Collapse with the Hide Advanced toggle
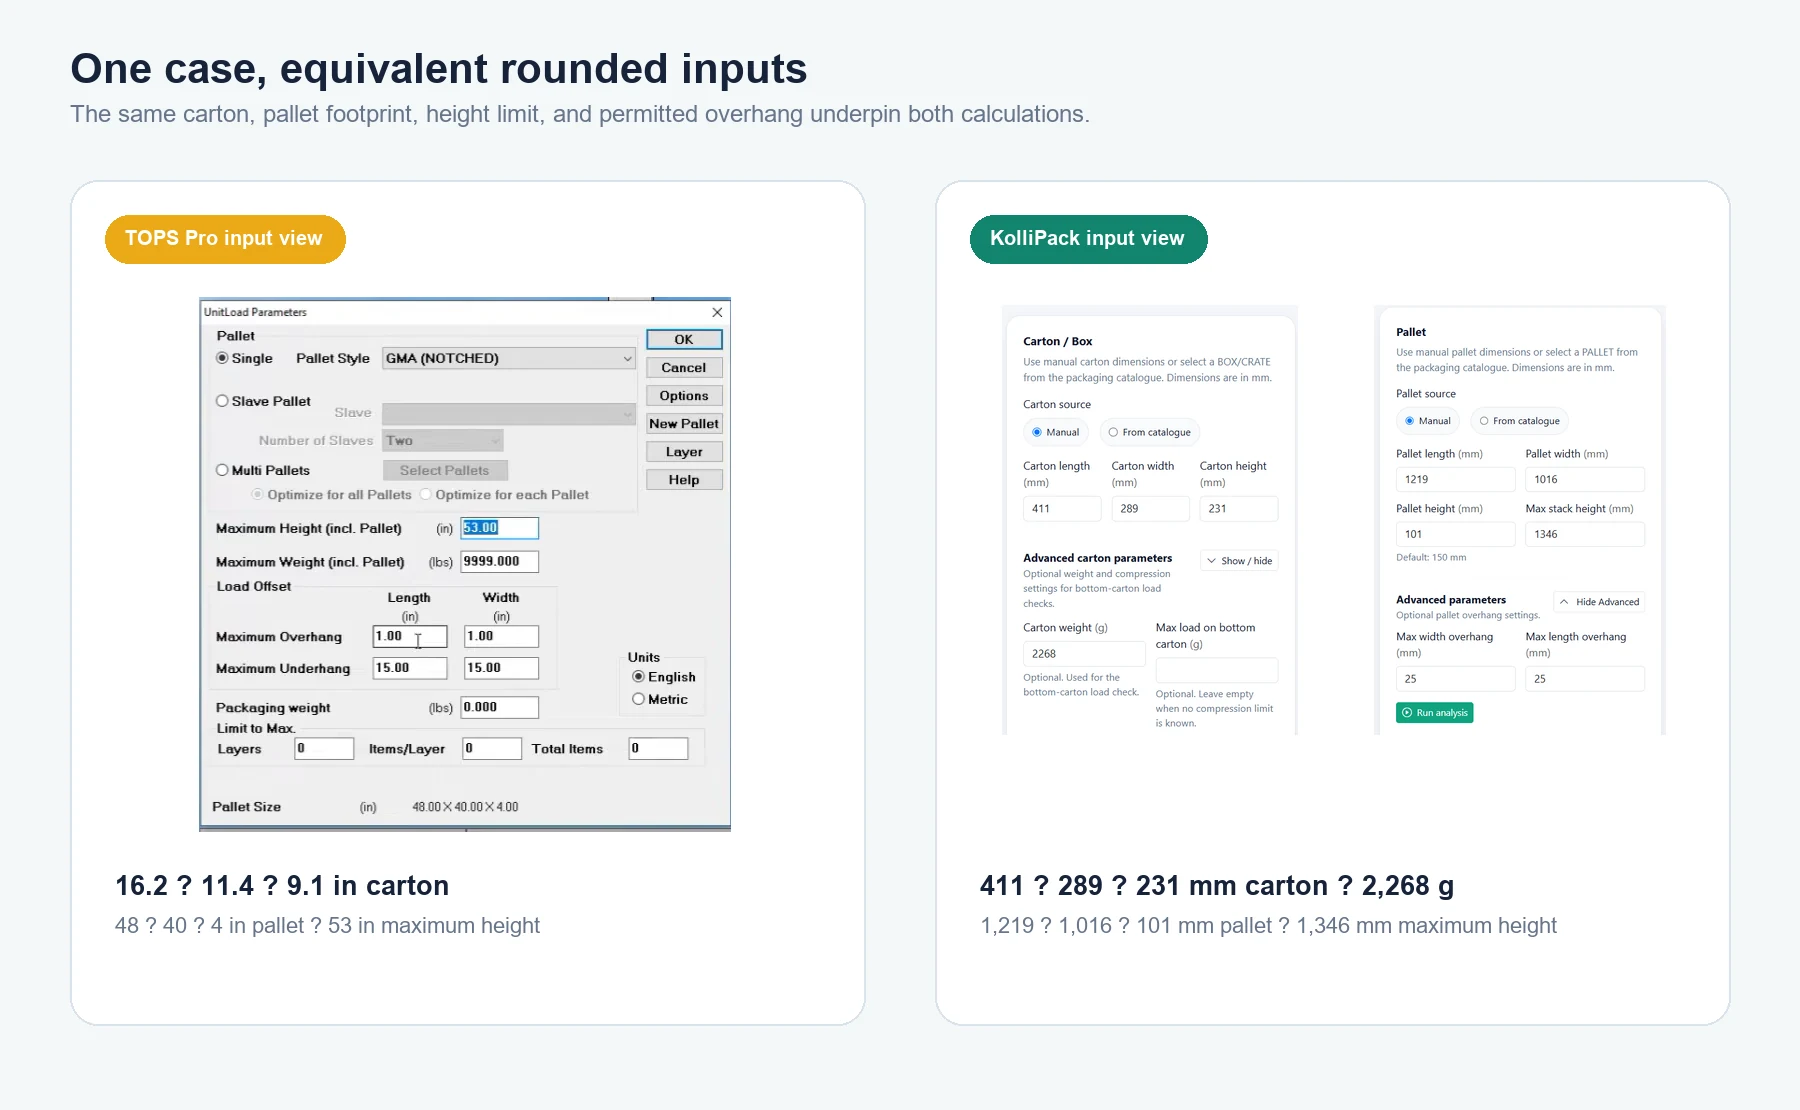Viewport: 1800px width, 1110px height. (1599, 602)
